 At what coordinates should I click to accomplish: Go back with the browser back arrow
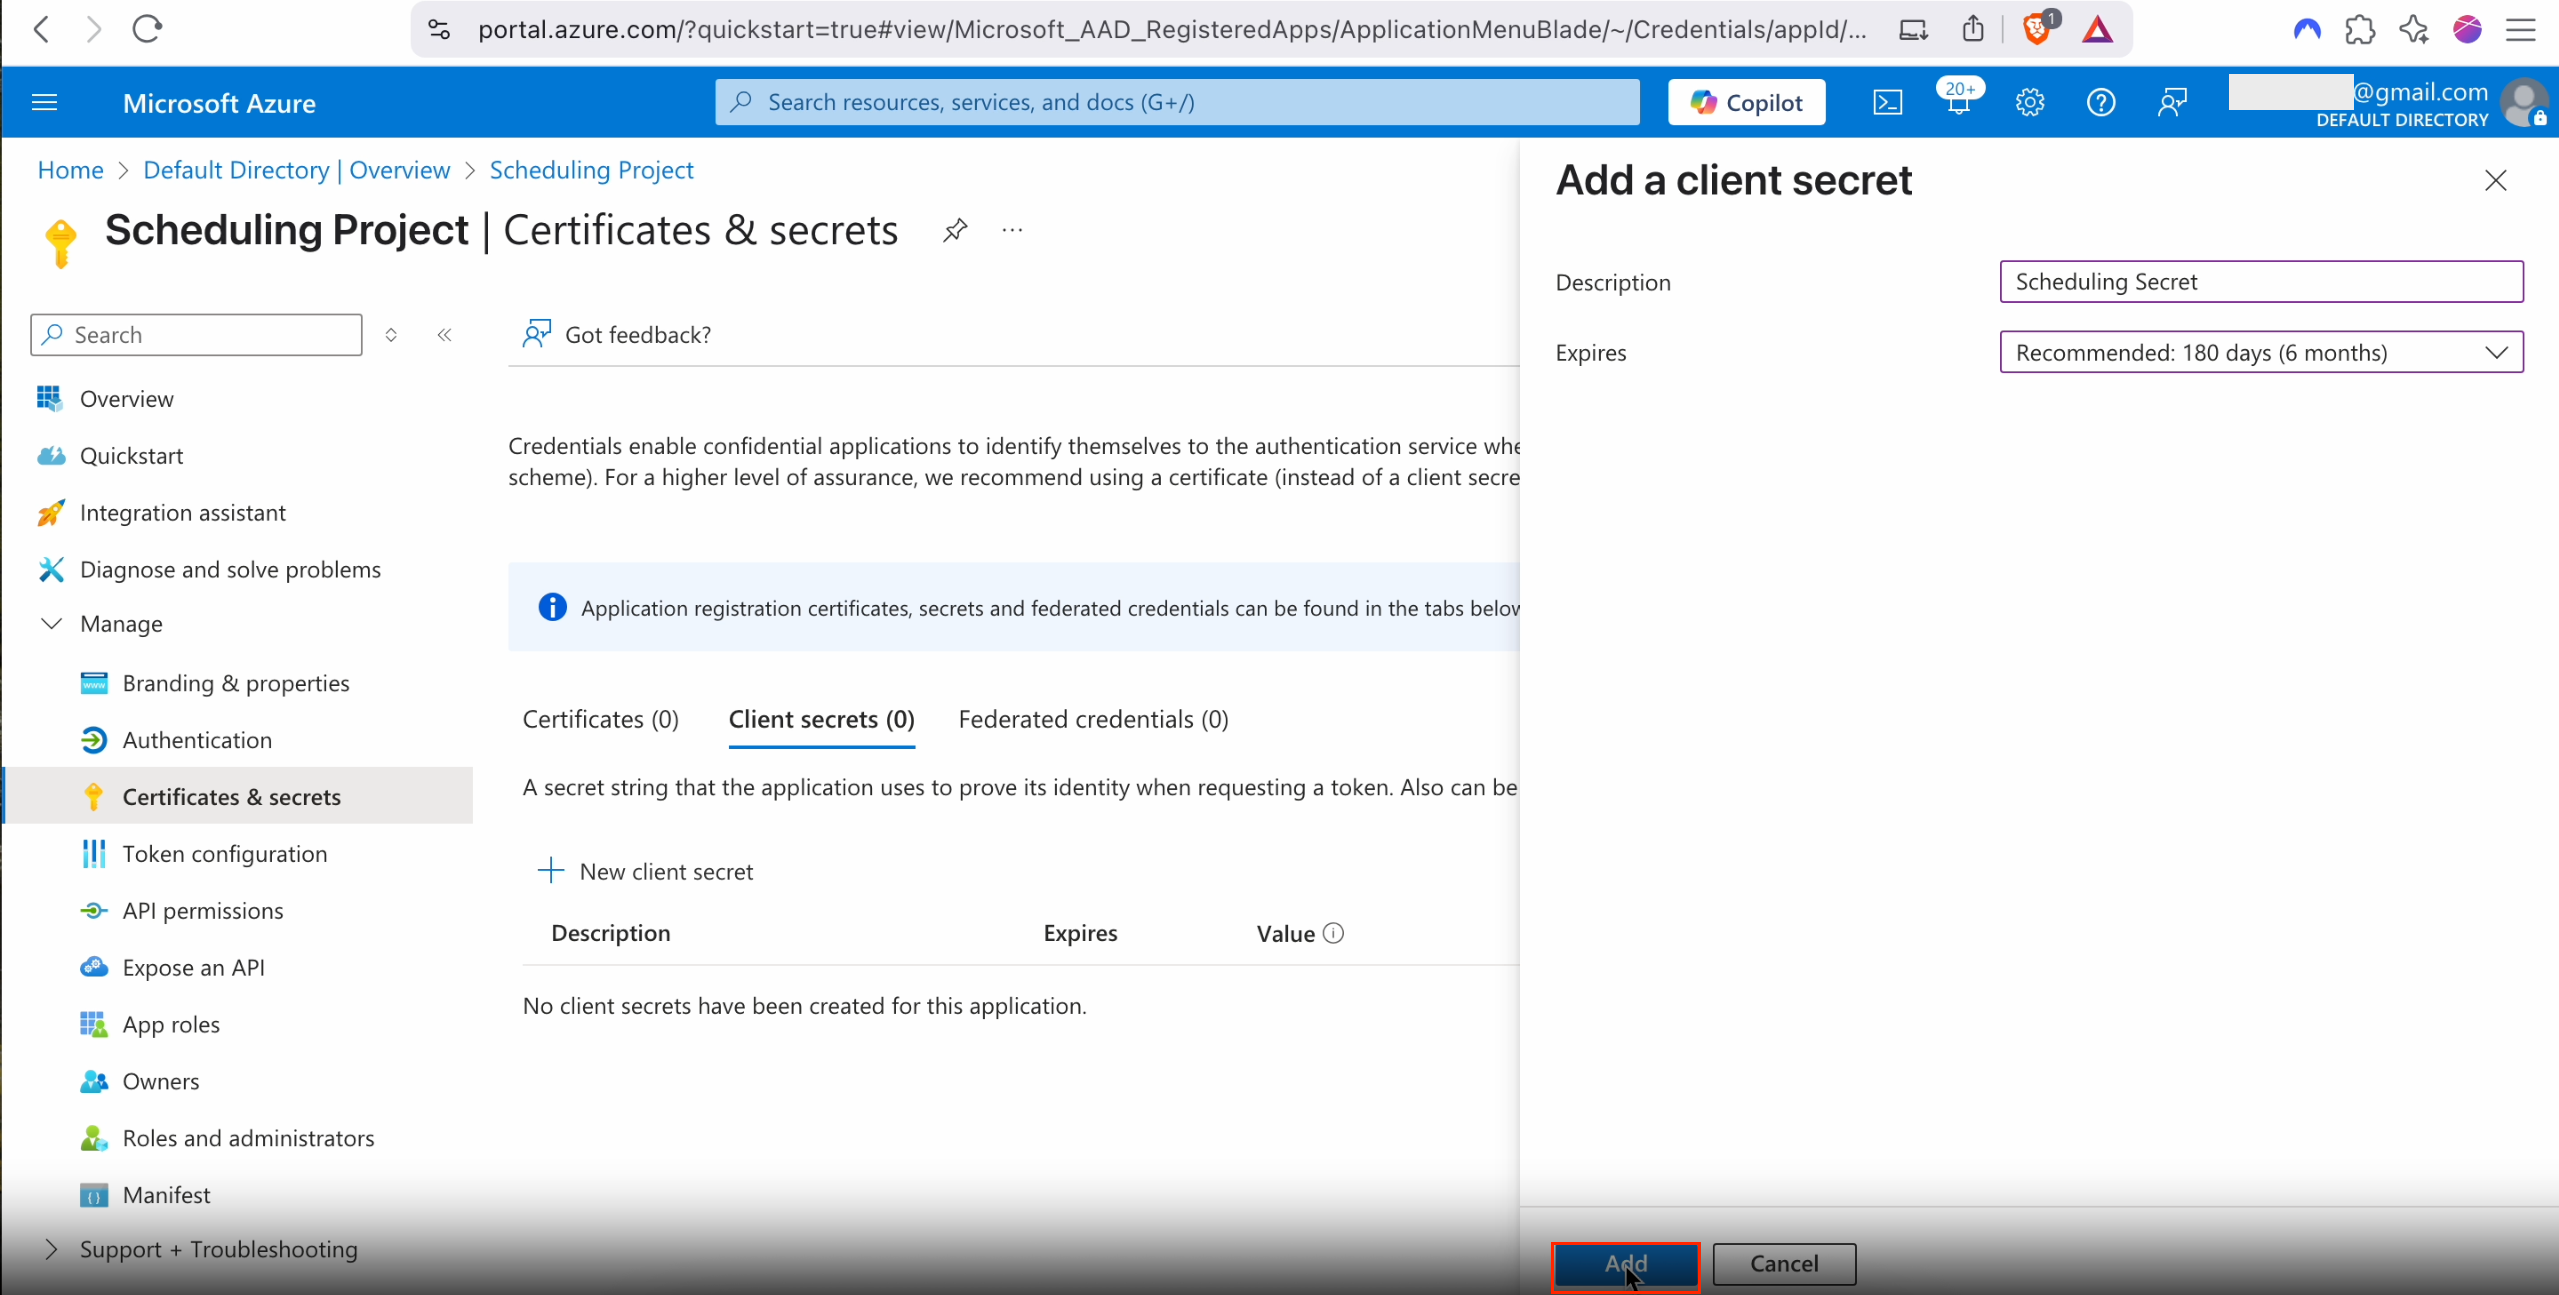click(41, 29)
